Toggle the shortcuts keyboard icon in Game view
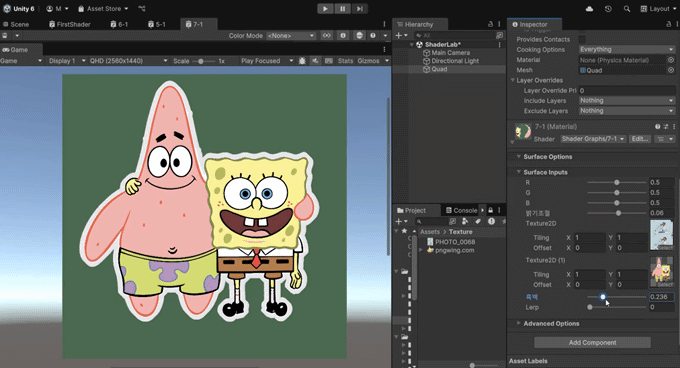680x368 pixels. 329,61
